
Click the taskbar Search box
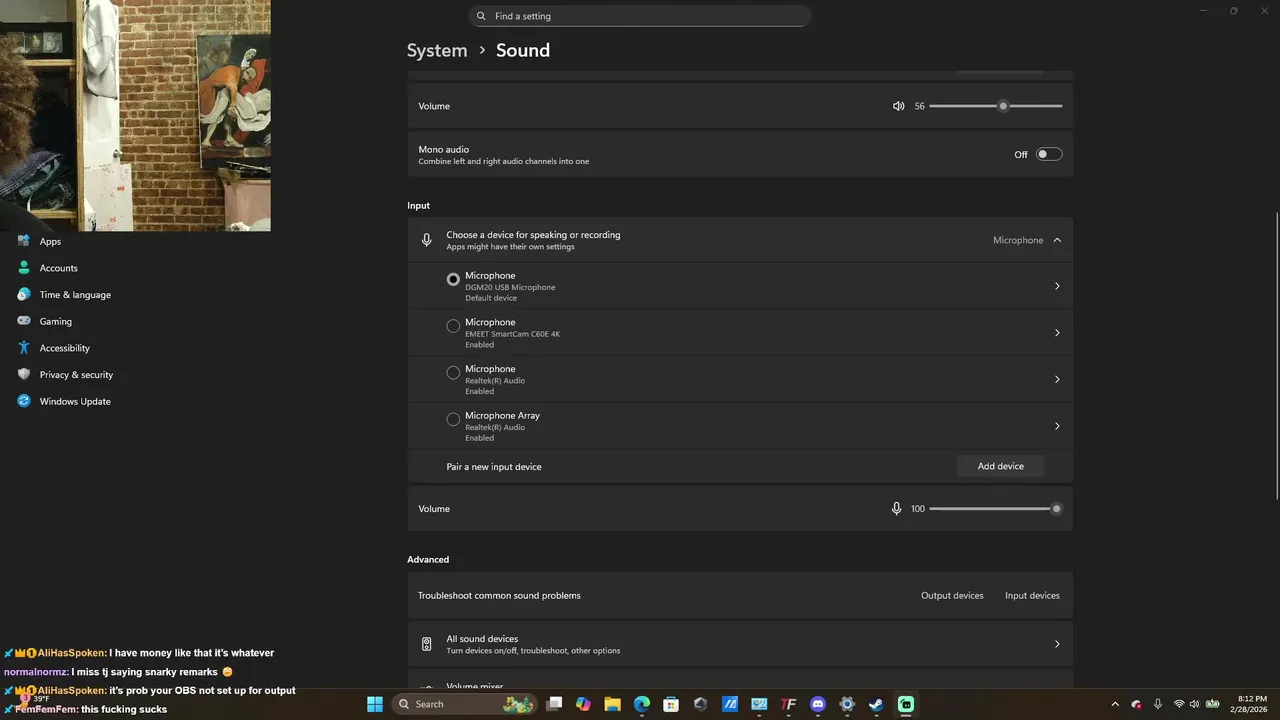point(464,704)
